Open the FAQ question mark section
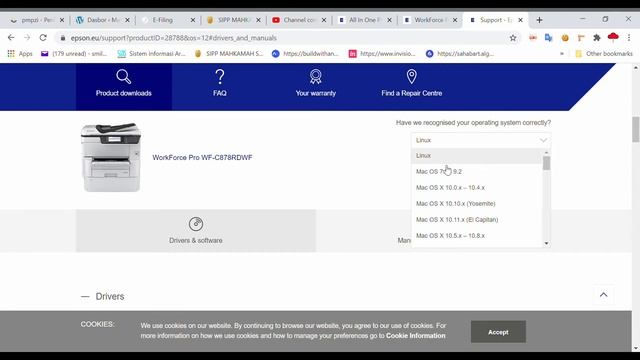Image resolution: width=640 pixels, height=360 pixels. coord(220,83)
